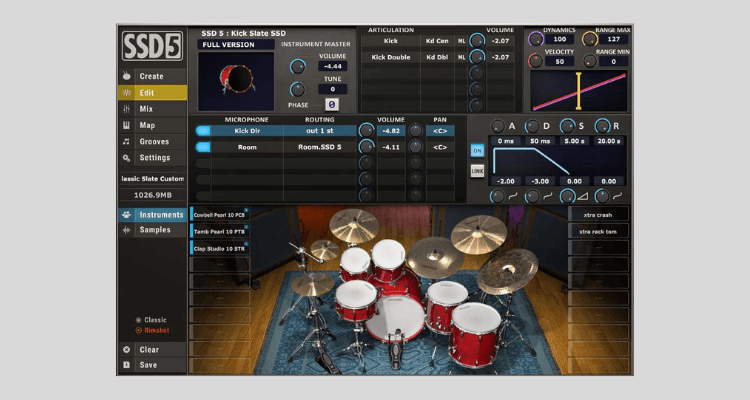This screenshot has height=400, width=750.
Task: Click the Clear button
Action: 153,350
